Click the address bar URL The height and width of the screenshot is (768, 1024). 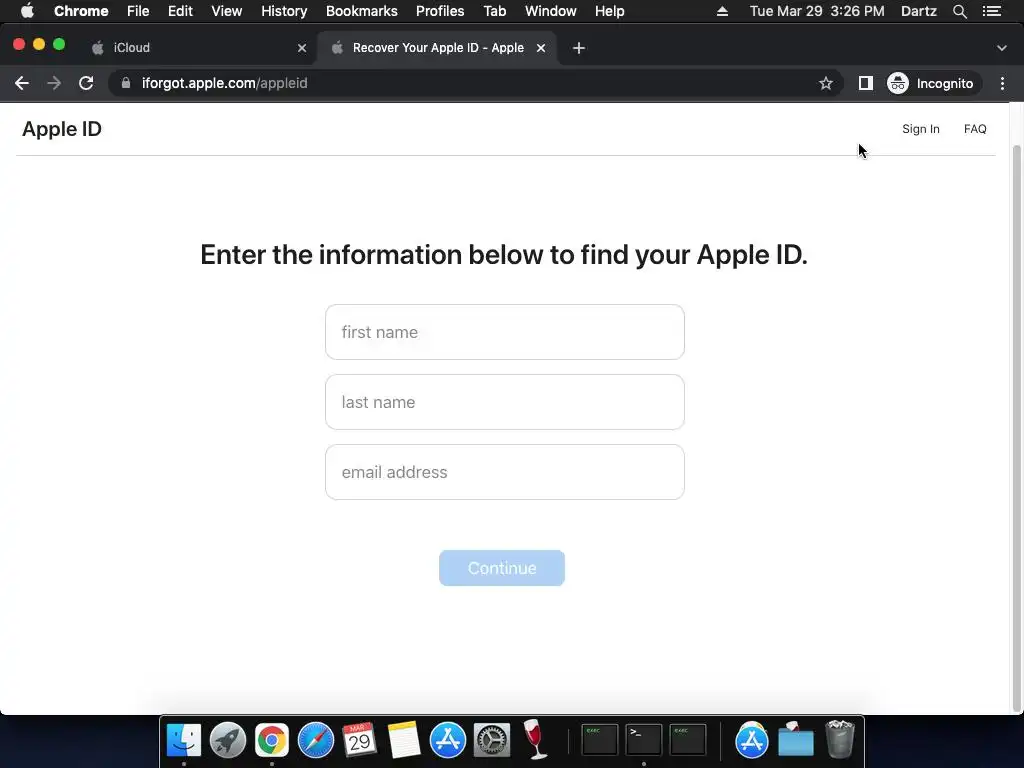(x=225, y=83)
